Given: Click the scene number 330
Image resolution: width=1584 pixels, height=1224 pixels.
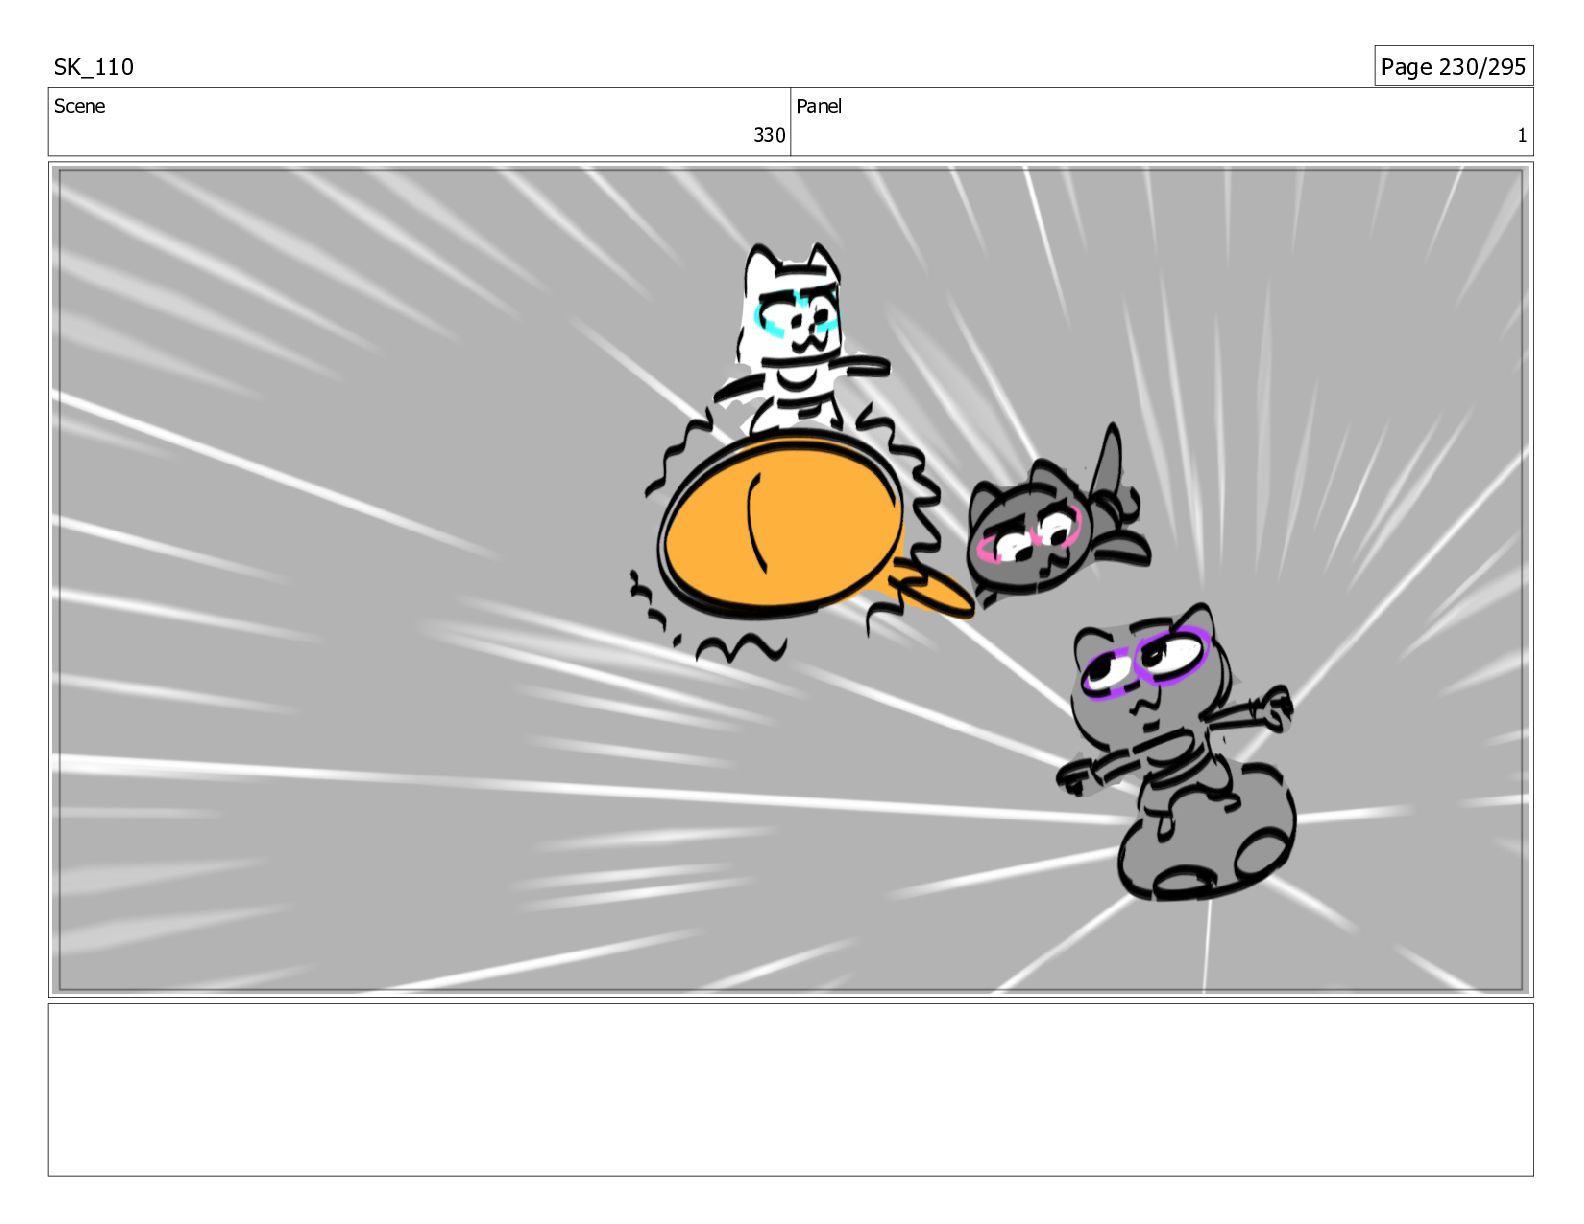Looking at the screenshot, I should [x=769, y=135].
